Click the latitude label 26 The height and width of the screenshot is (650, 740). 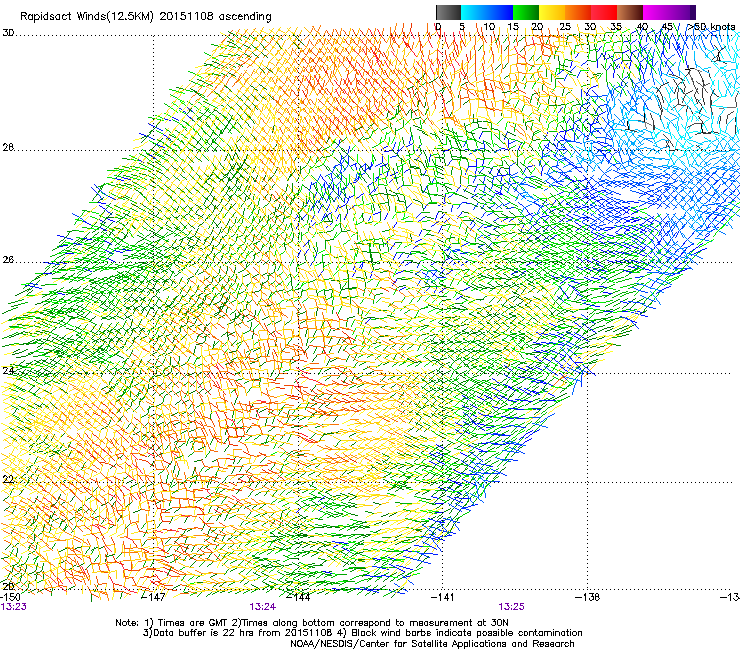(x=8, y=260)
